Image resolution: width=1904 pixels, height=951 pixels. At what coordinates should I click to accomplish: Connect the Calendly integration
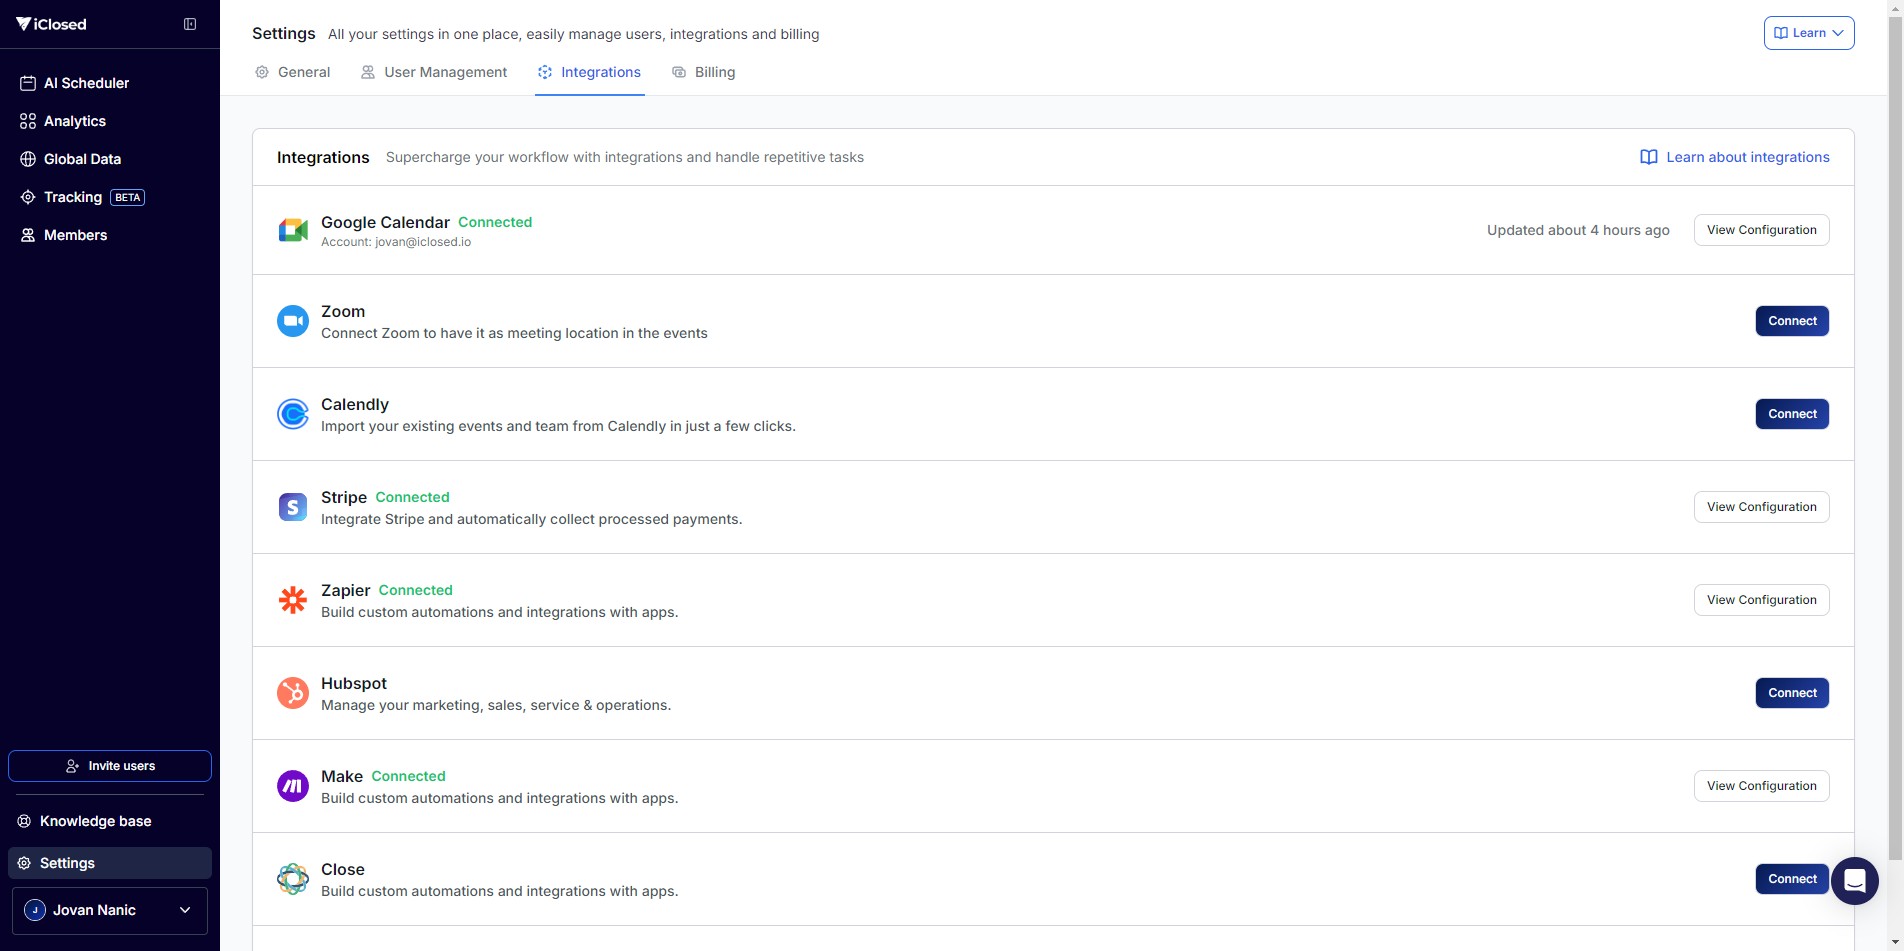(x=1792, y=414)
